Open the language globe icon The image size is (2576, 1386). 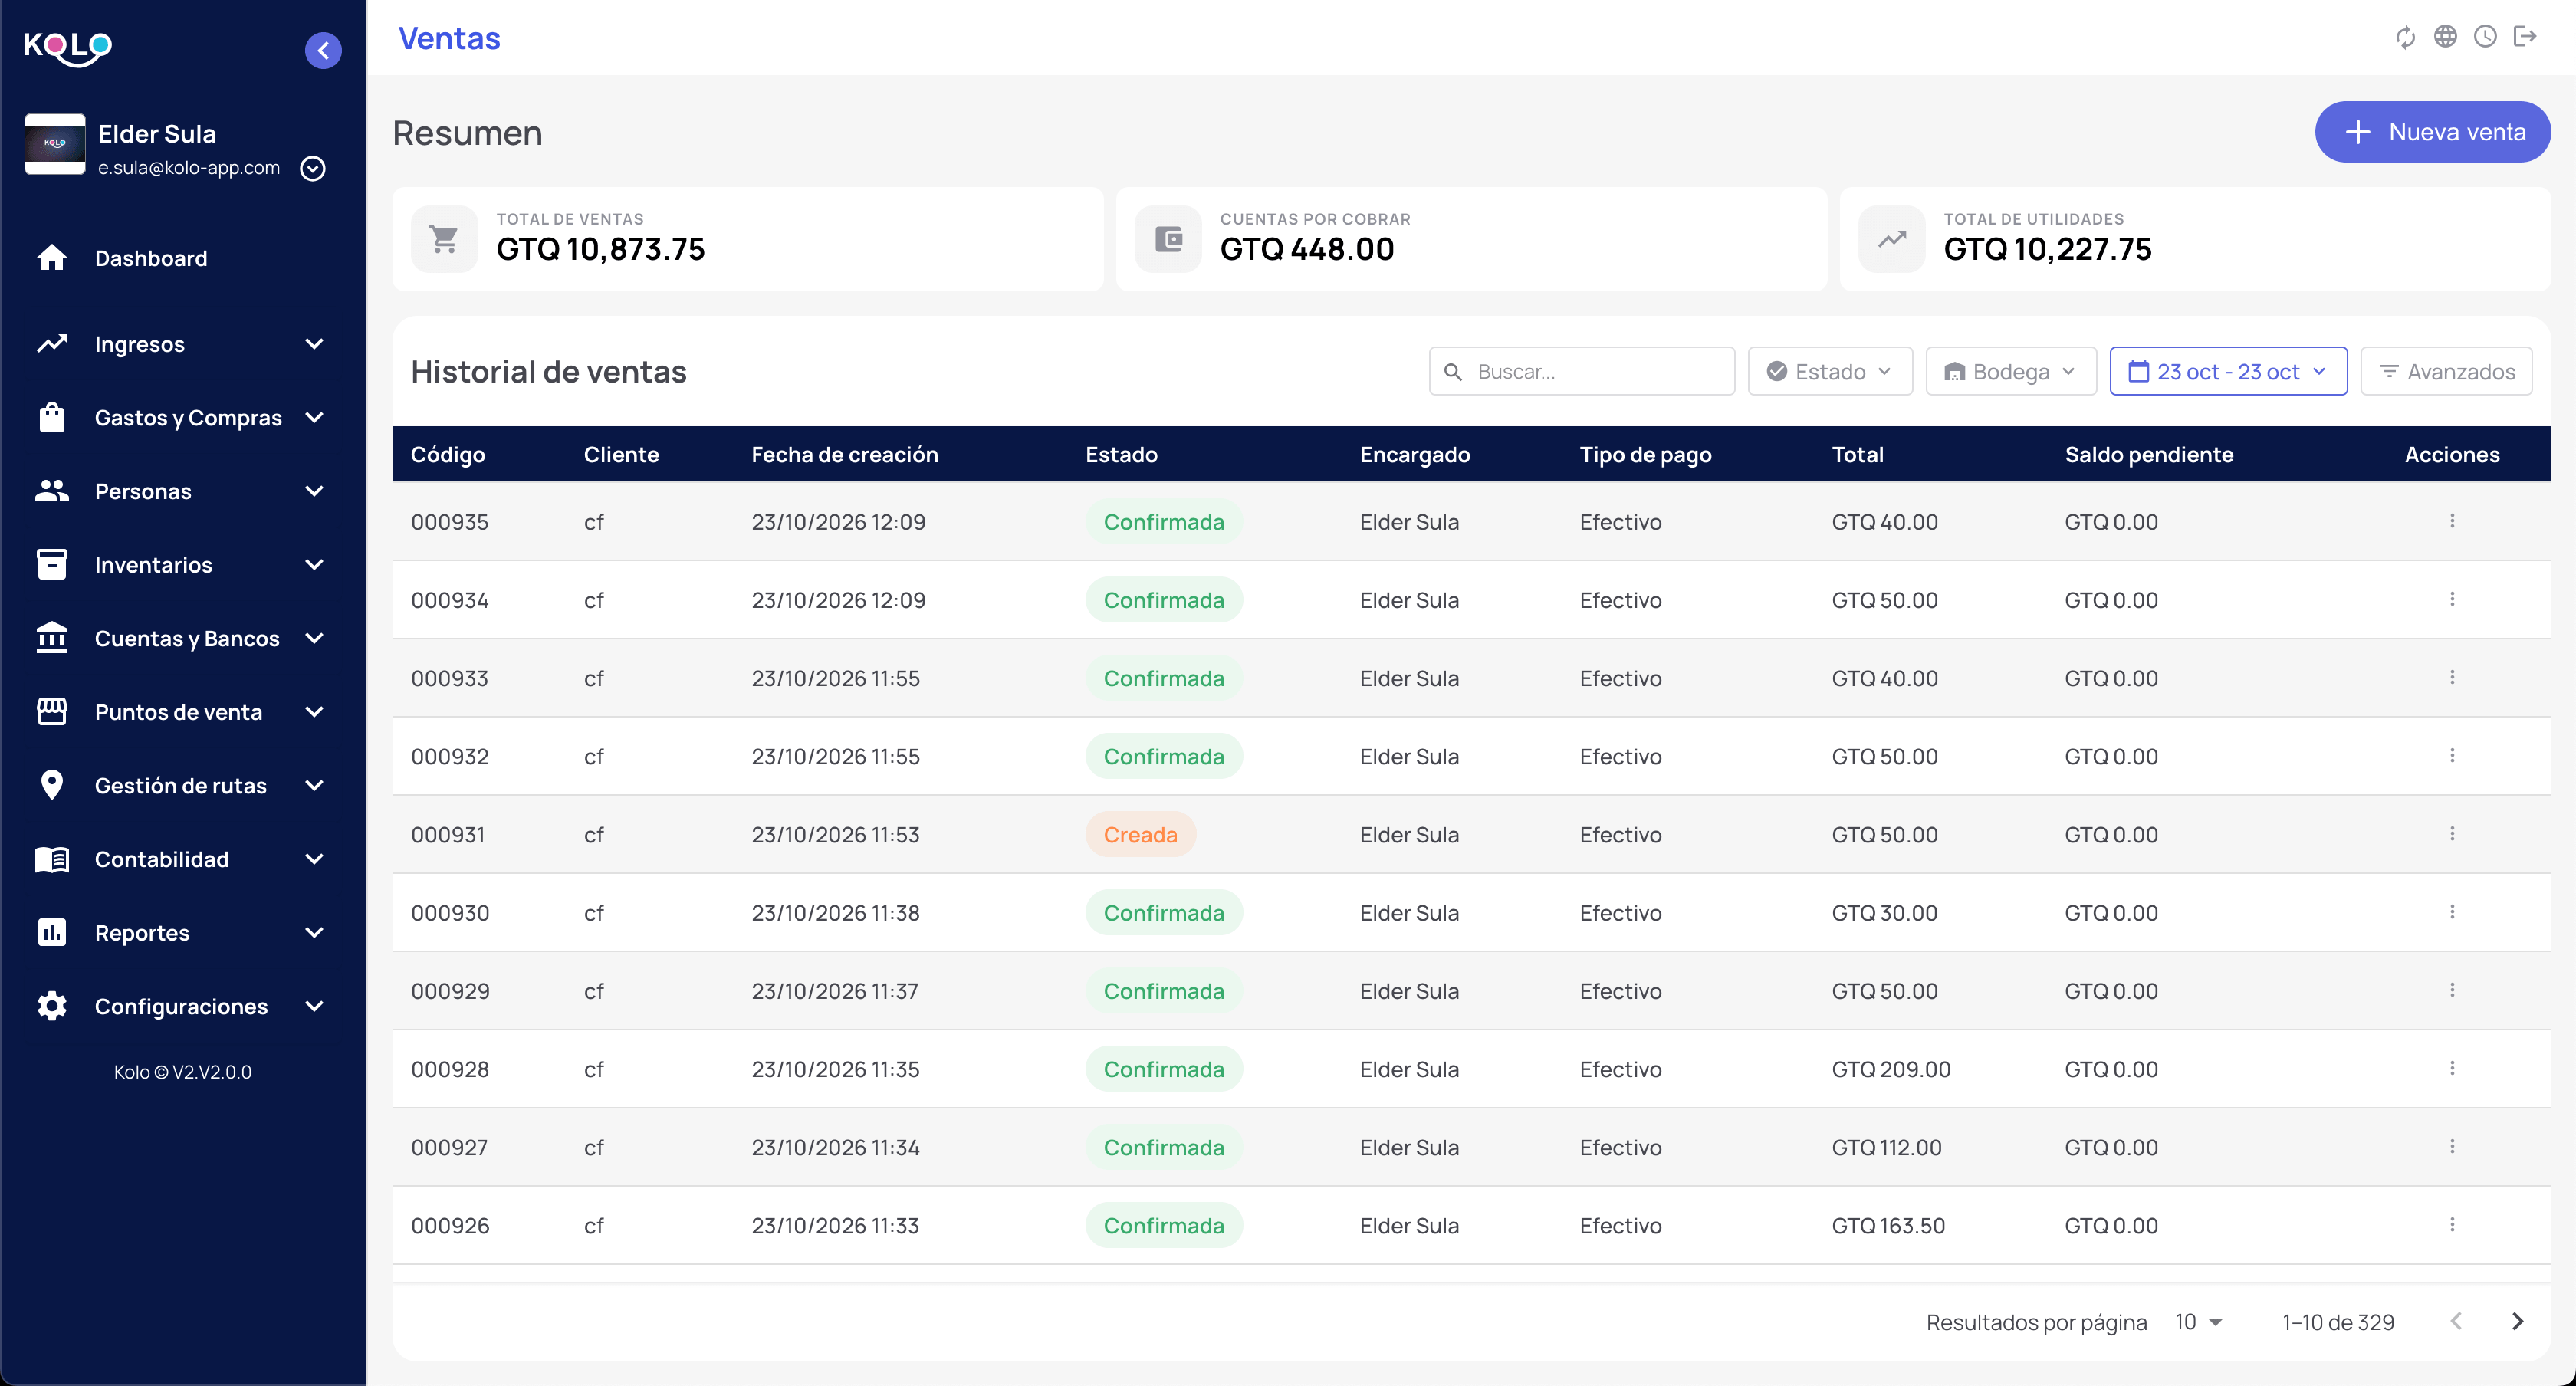pyautogui.click(x=2445, y=37)
